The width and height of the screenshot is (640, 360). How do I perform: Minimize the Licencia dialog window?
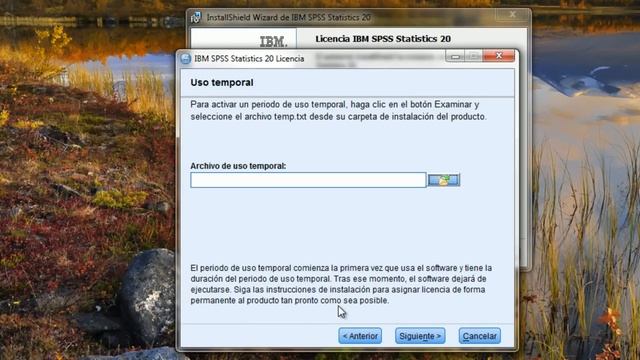pyautogui.click(x=455, y=56)
